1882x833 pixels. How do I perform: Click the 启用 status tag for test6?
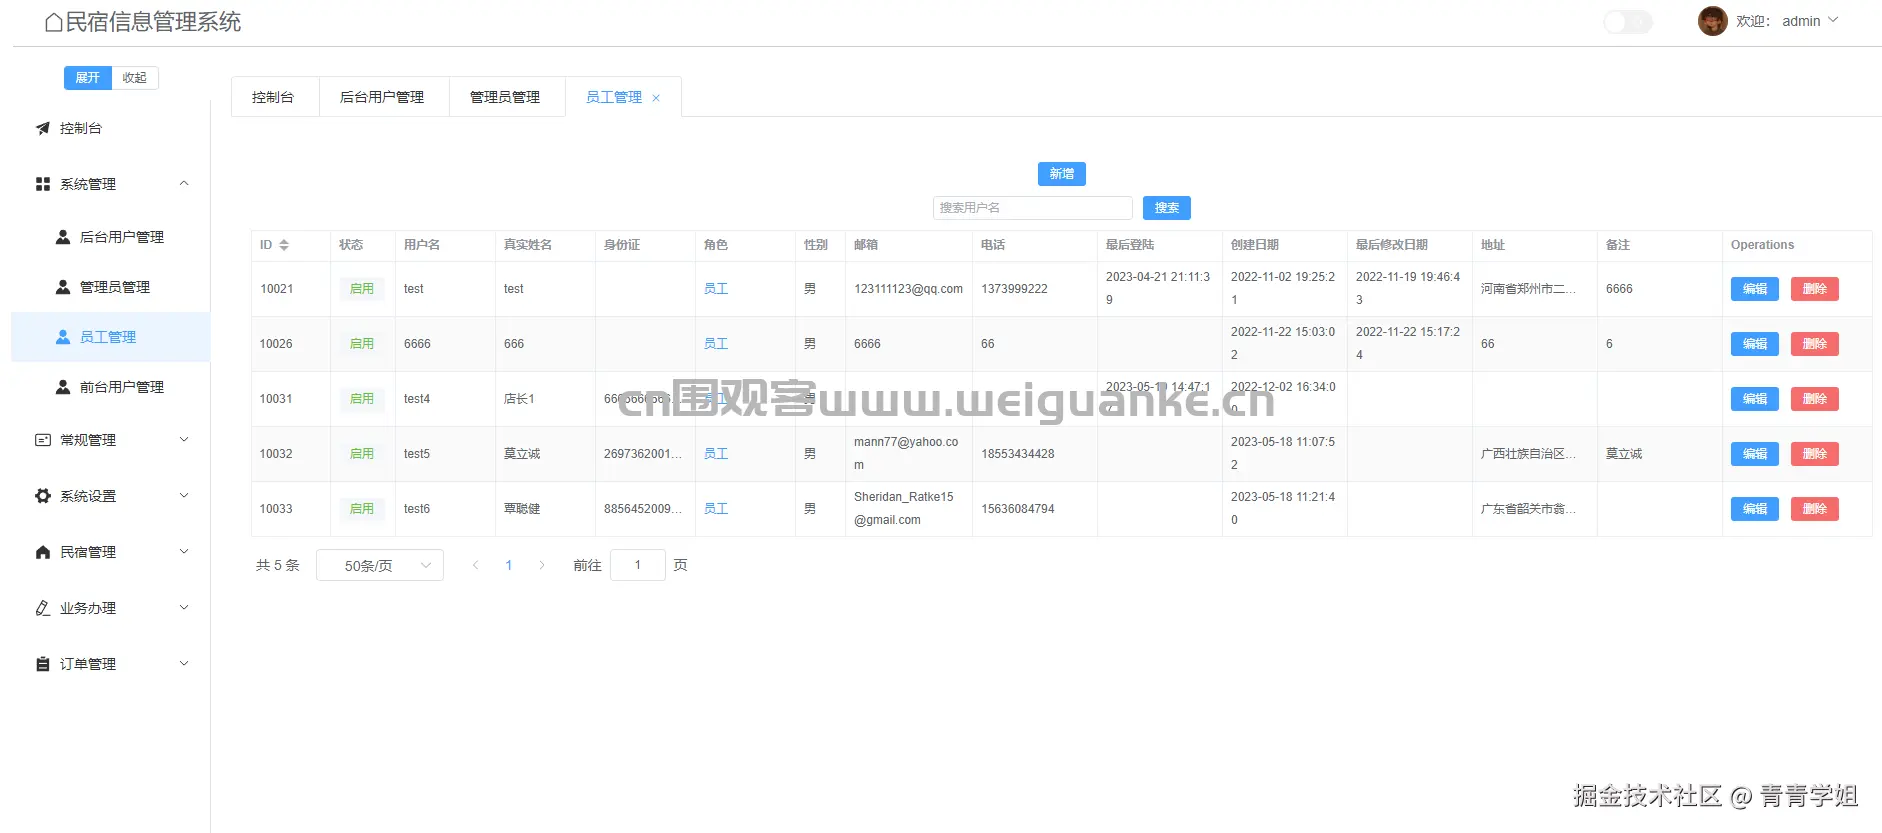click(362, 509)
